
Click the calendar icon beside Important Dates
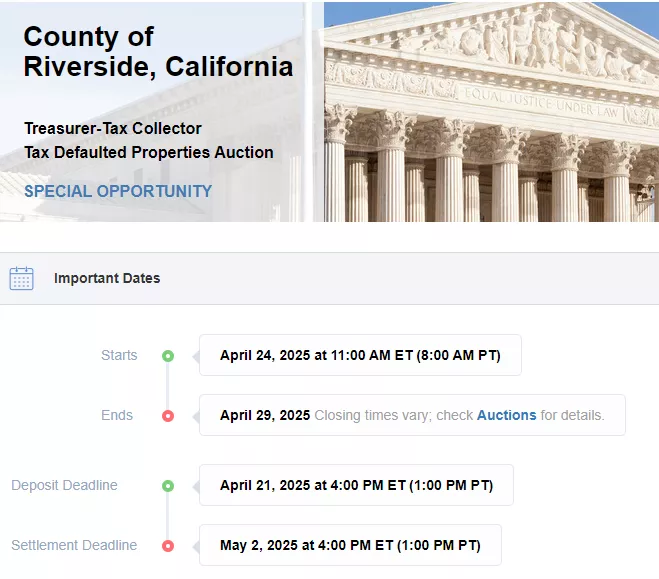click(x=21, y=279)
